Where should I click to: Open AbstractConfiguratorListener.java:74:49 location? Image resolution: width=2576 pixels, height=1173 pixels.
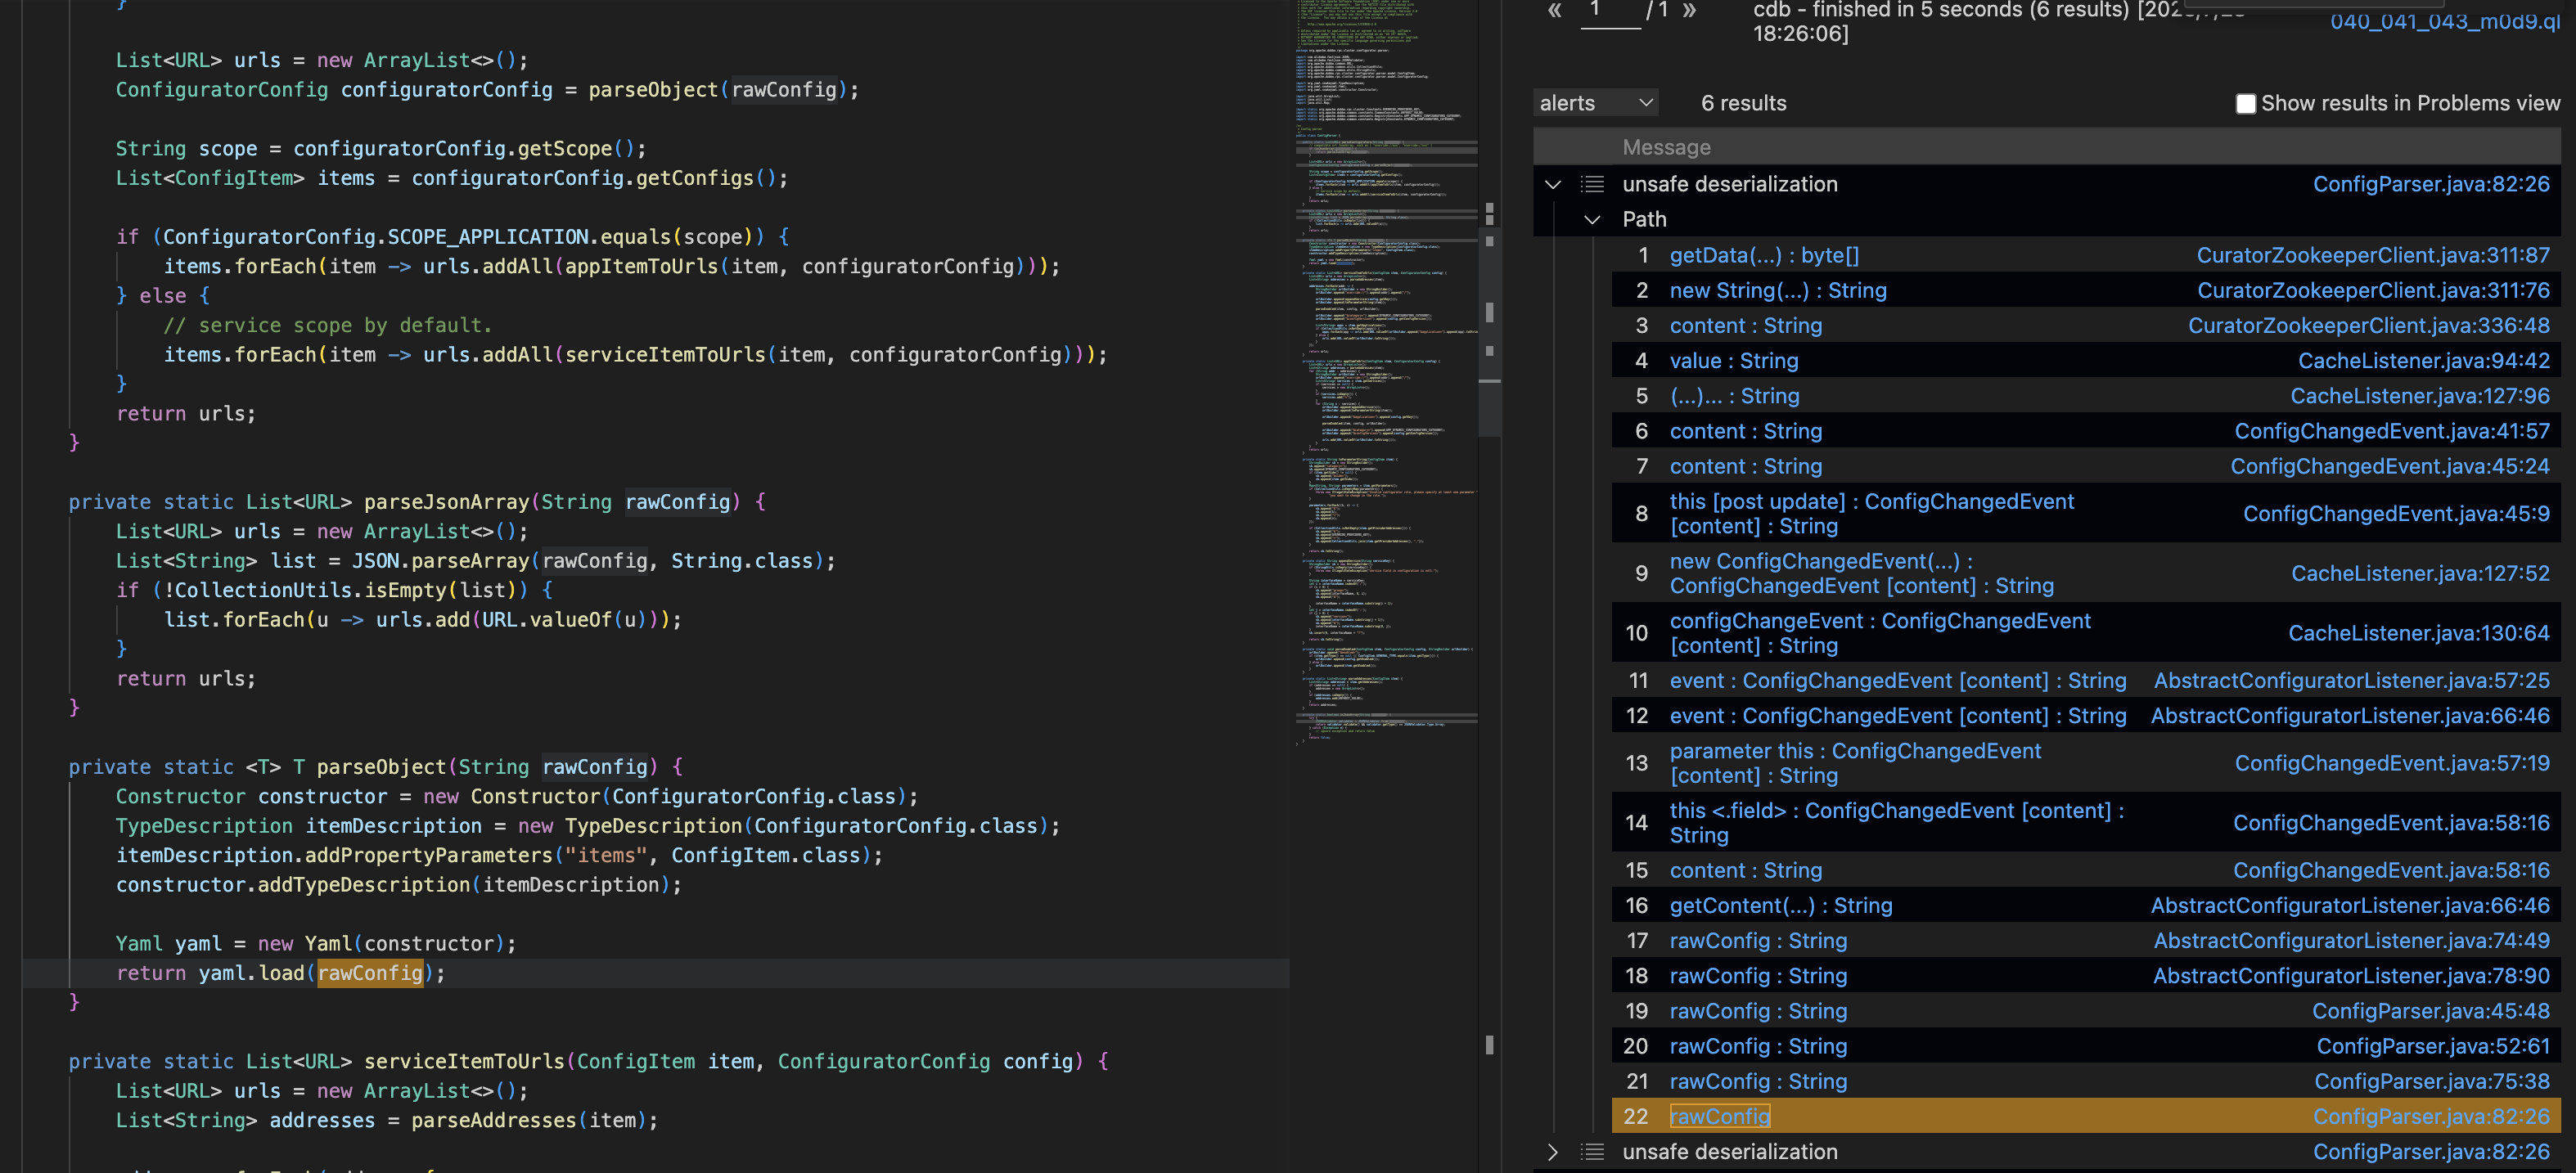2351,941
